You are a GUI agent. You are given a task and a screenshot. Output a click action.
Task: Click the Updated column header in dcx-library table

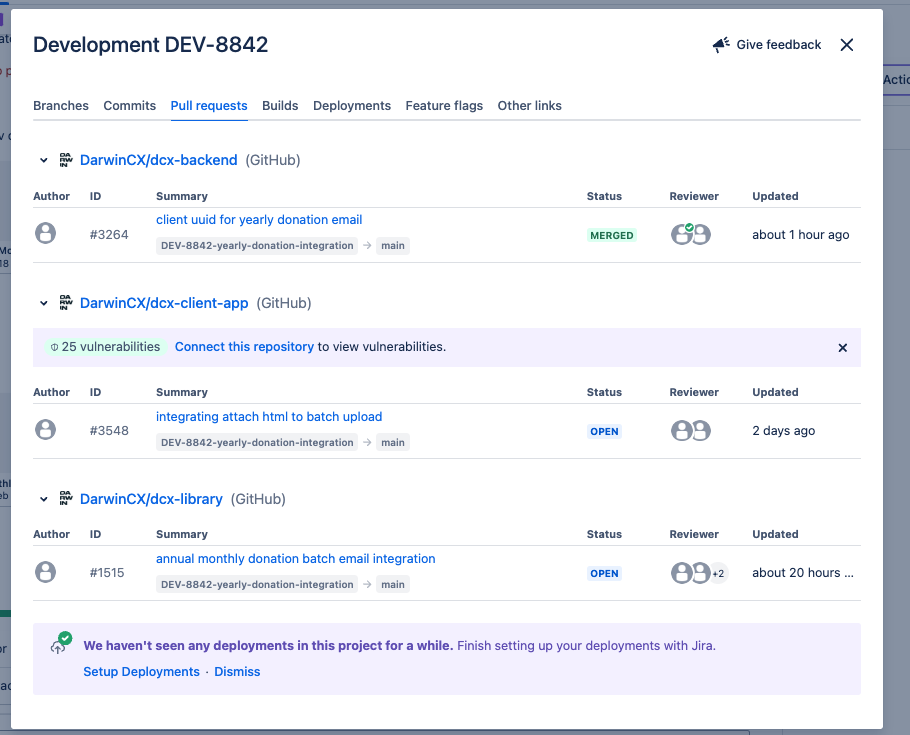click(x=775, y=534)
